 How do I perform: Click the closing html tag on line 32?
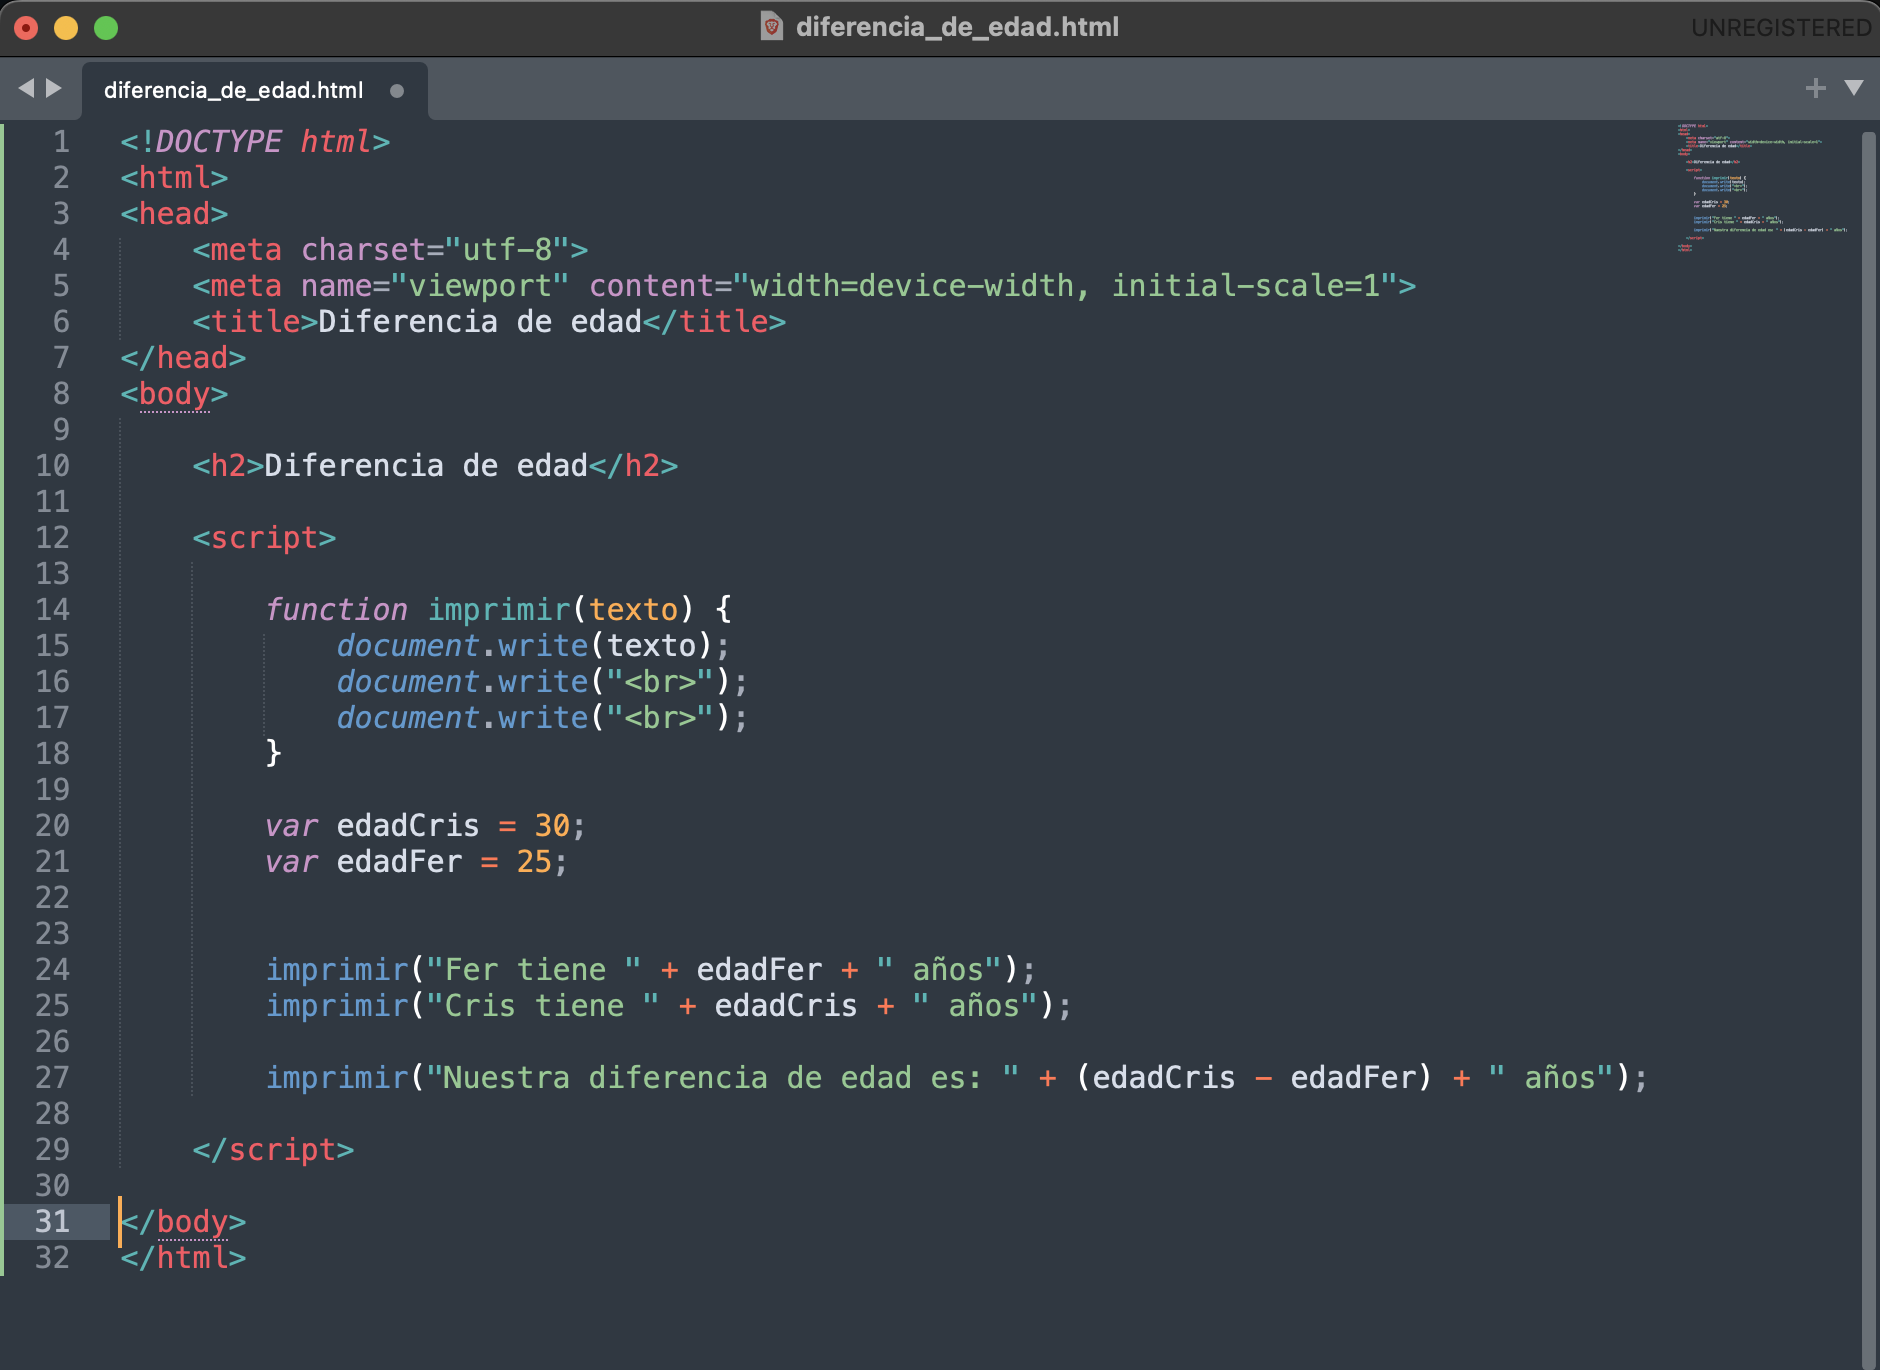click(x=183, y=1257)
